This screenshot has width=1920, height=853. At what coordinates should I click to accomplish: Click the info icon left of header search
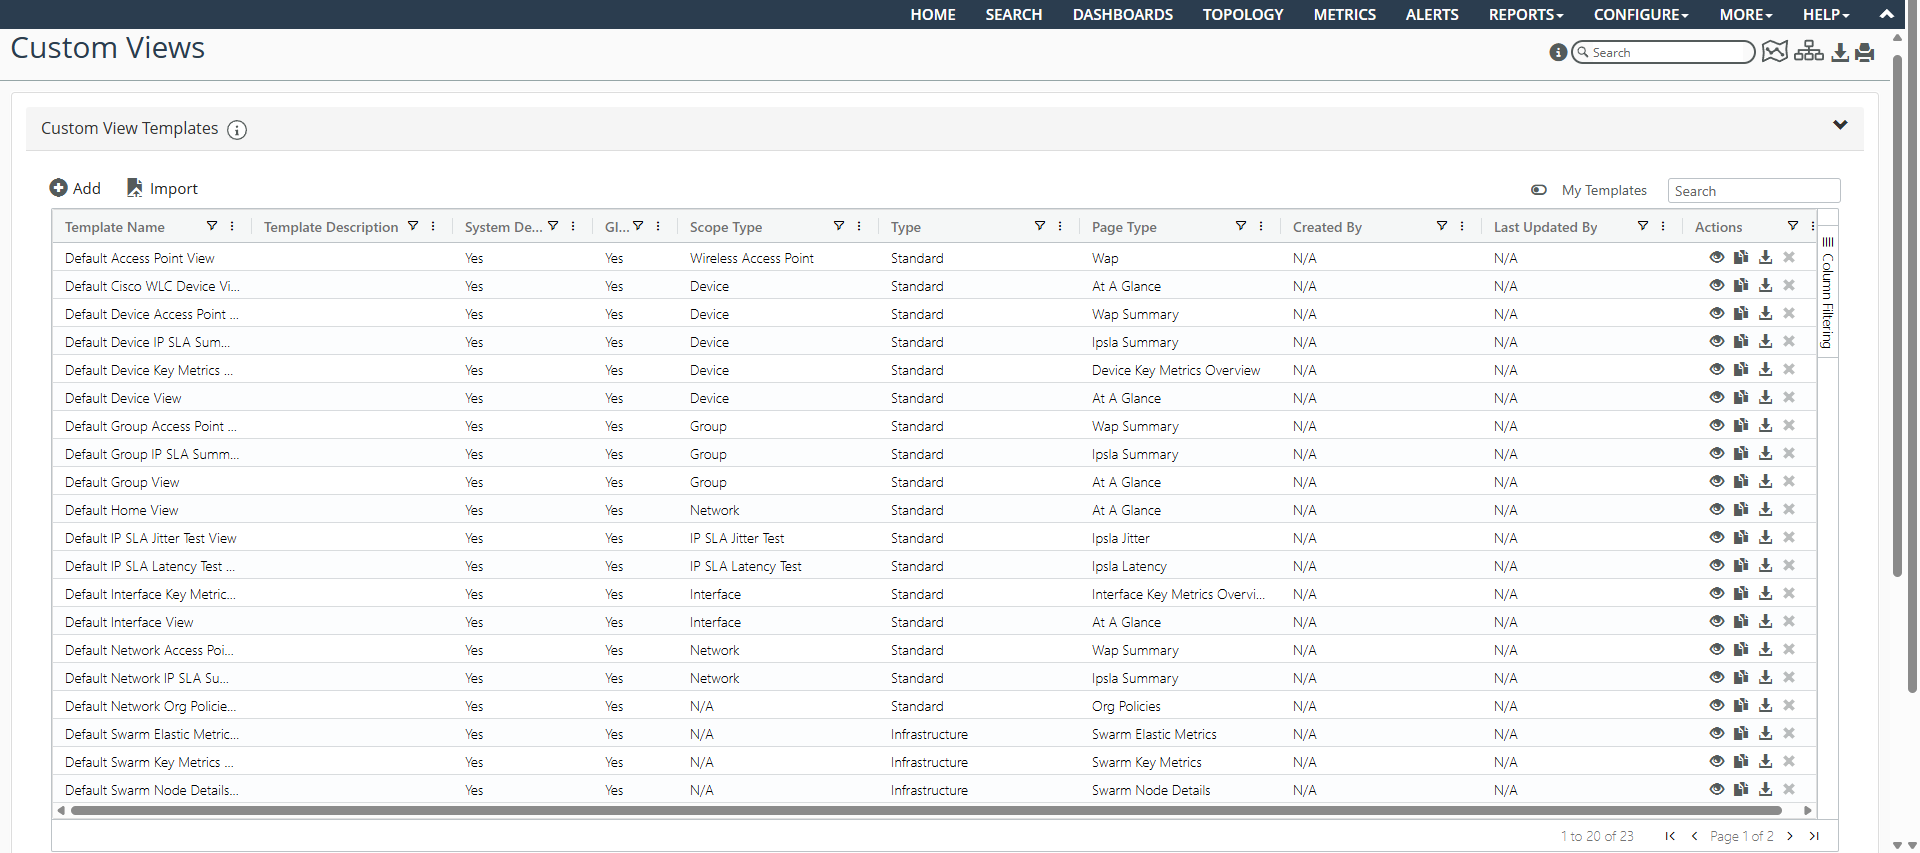click(1557, 52)
